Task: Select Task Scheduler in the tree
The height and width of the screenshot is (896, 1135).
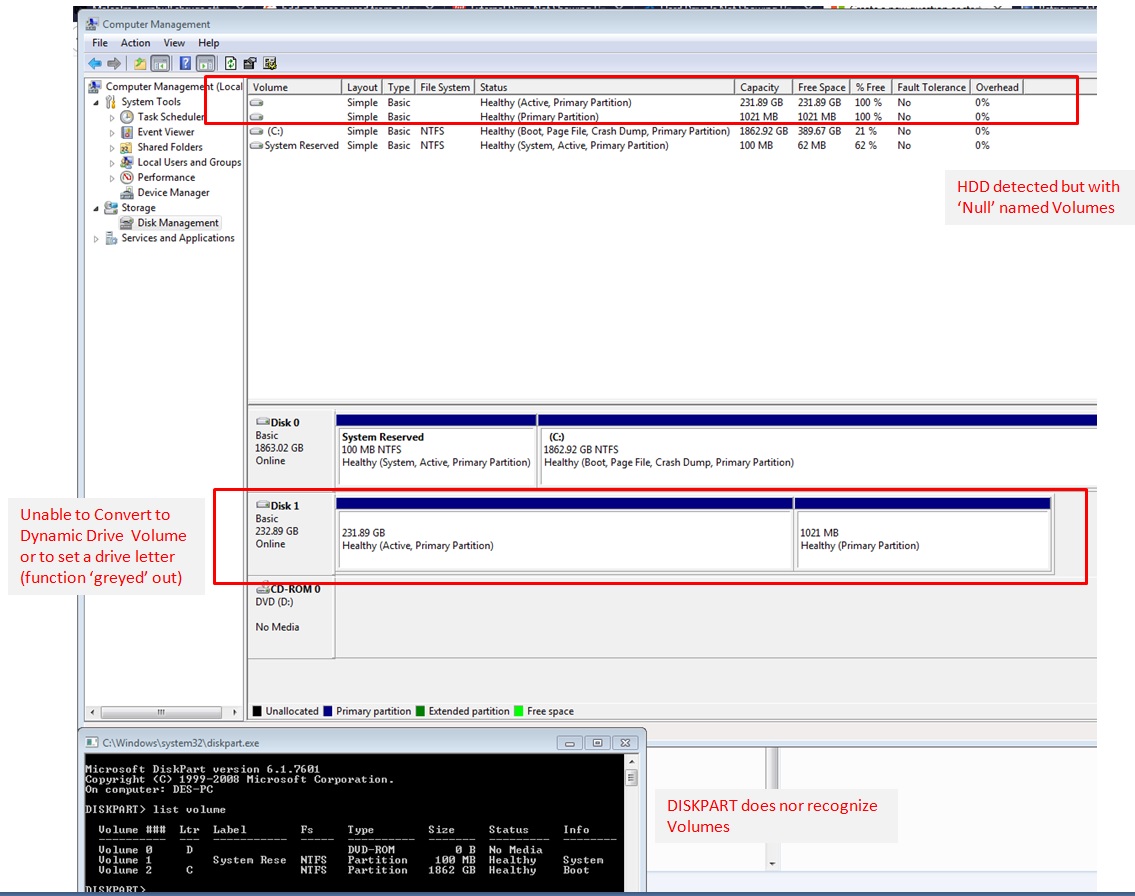Action: [171, 117]
